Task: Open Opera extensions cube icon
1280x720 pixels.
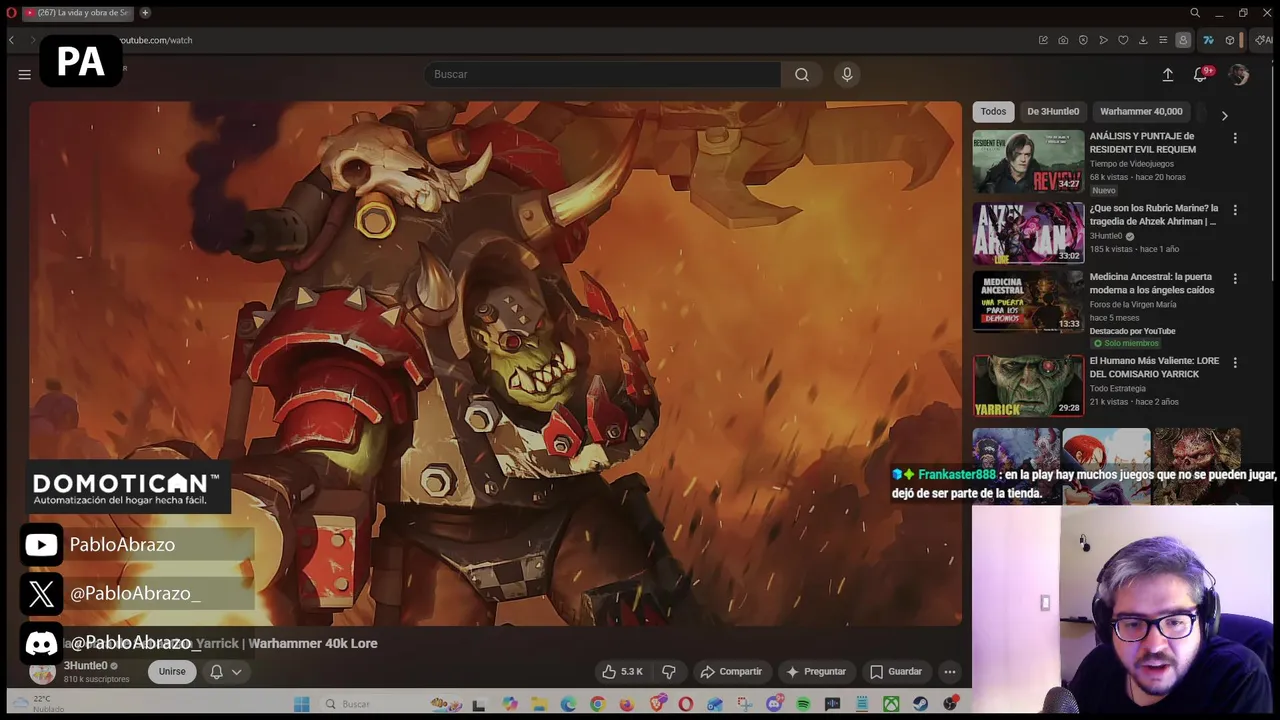Action: [x=1230, y=40]
